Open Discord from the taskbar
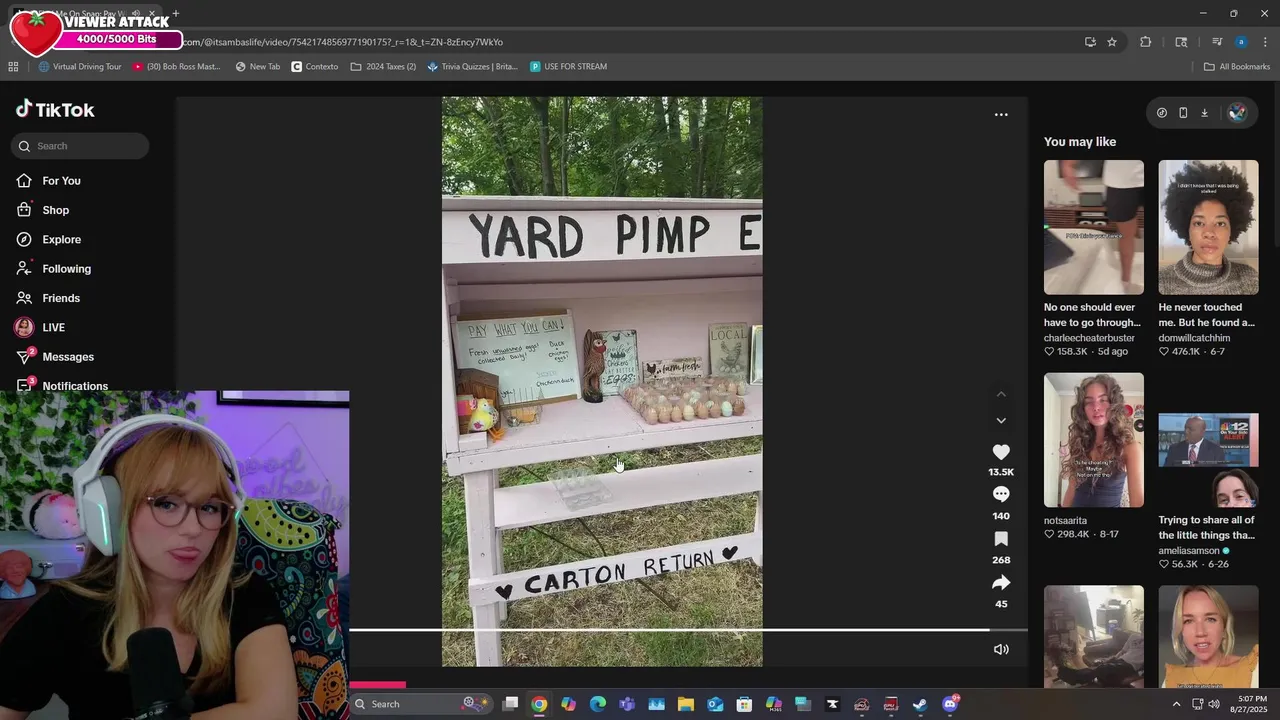Viewport: 1280px width, 720px height. (950, 704)
